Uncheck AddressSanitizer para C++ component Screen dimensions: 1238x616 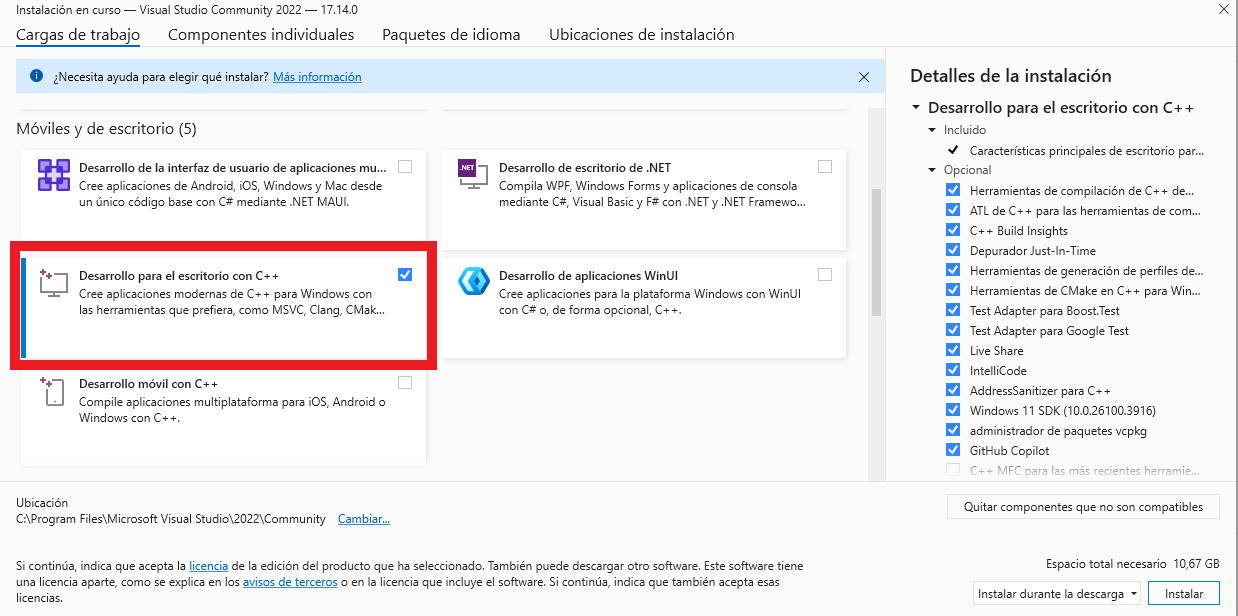953,390
